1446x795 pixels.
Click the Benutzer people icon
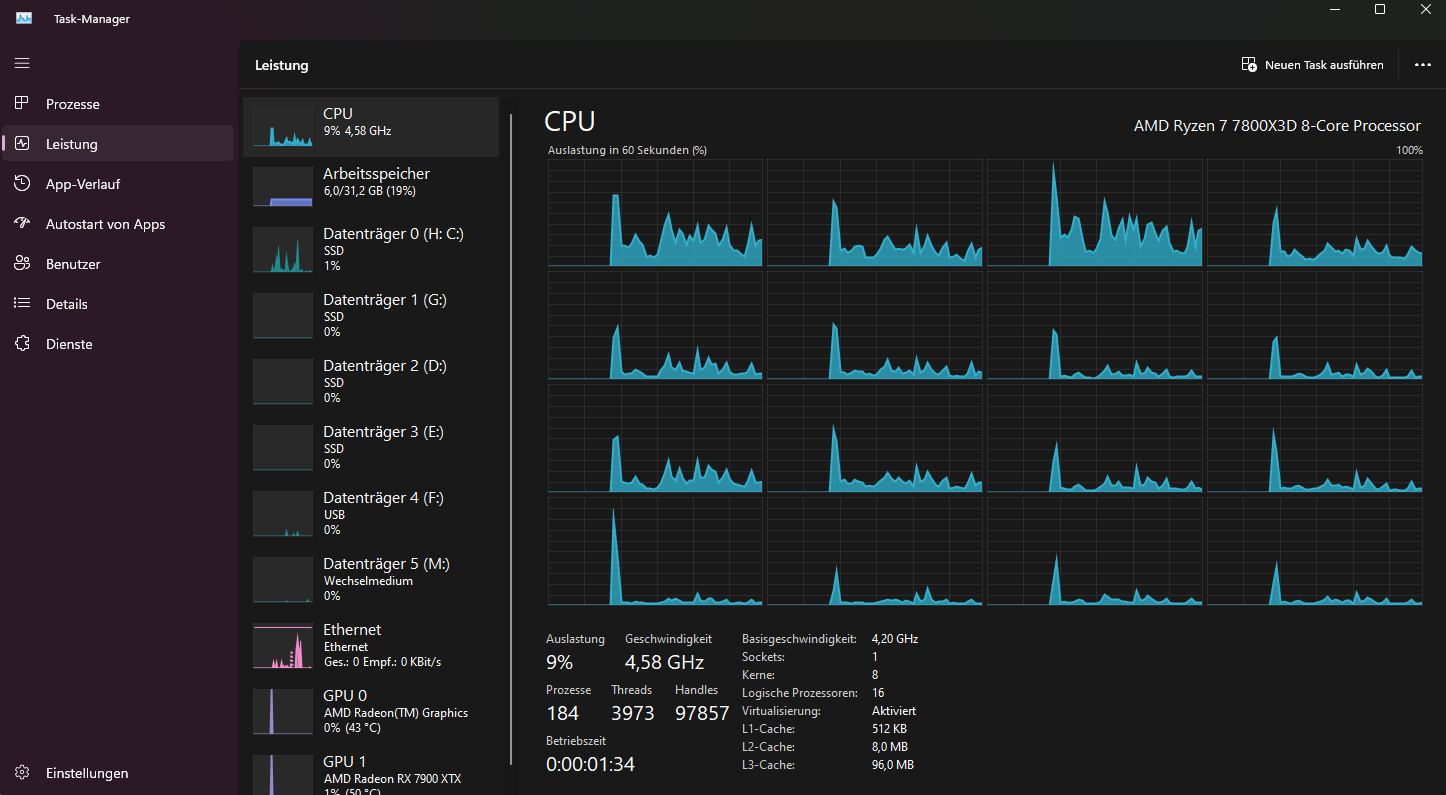pos(22,263)
